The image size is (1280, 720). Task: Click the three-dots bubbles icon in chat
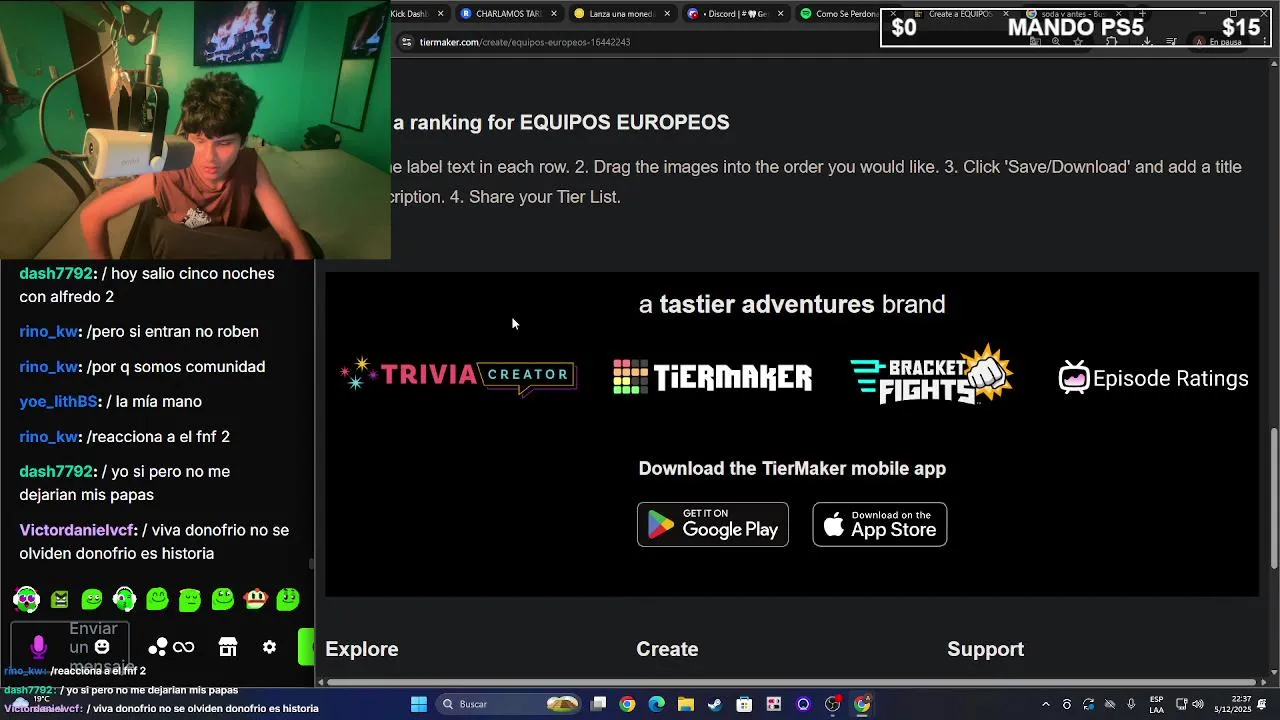158,647
